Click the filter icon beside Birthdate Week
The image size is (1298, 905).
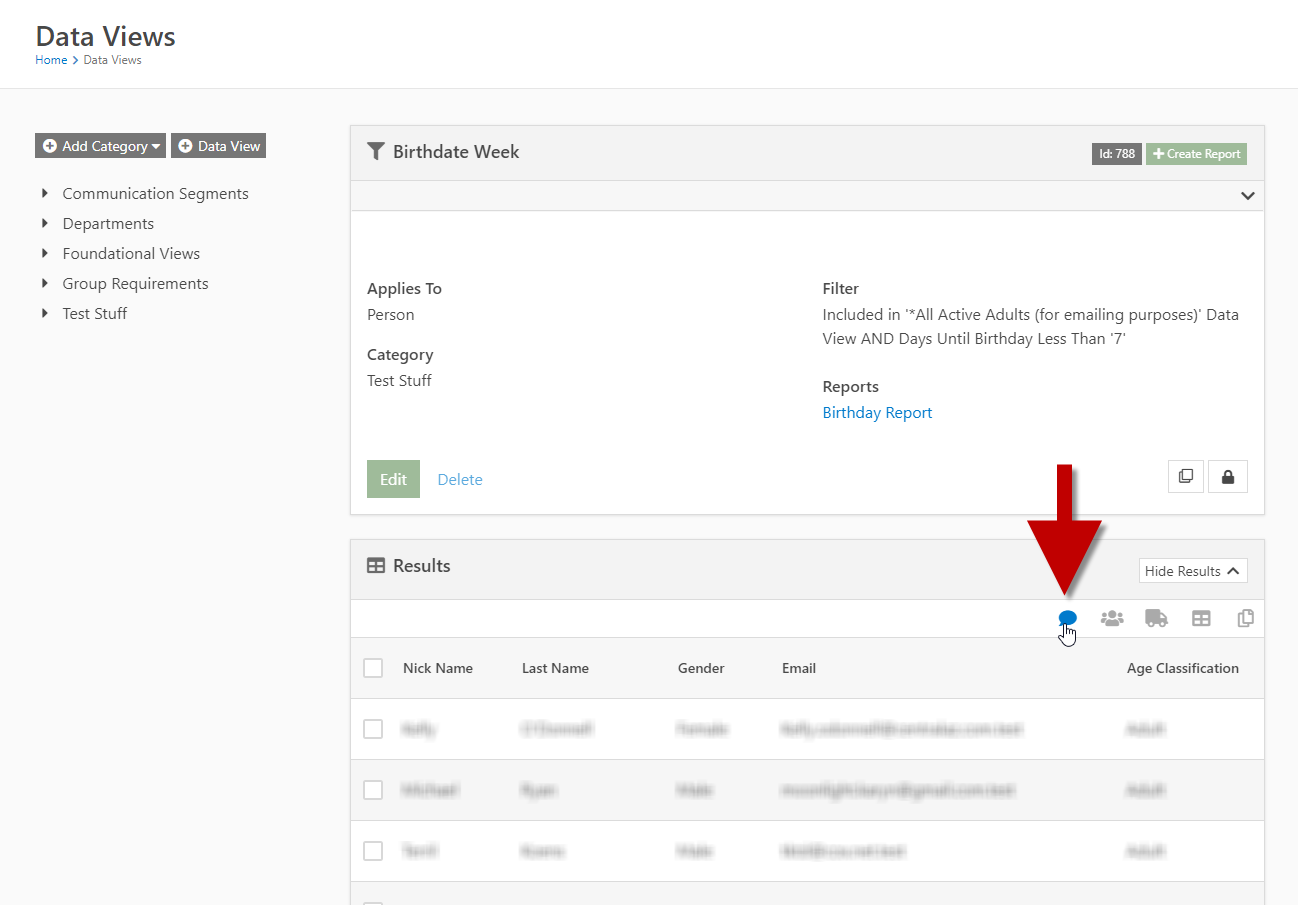376,152
